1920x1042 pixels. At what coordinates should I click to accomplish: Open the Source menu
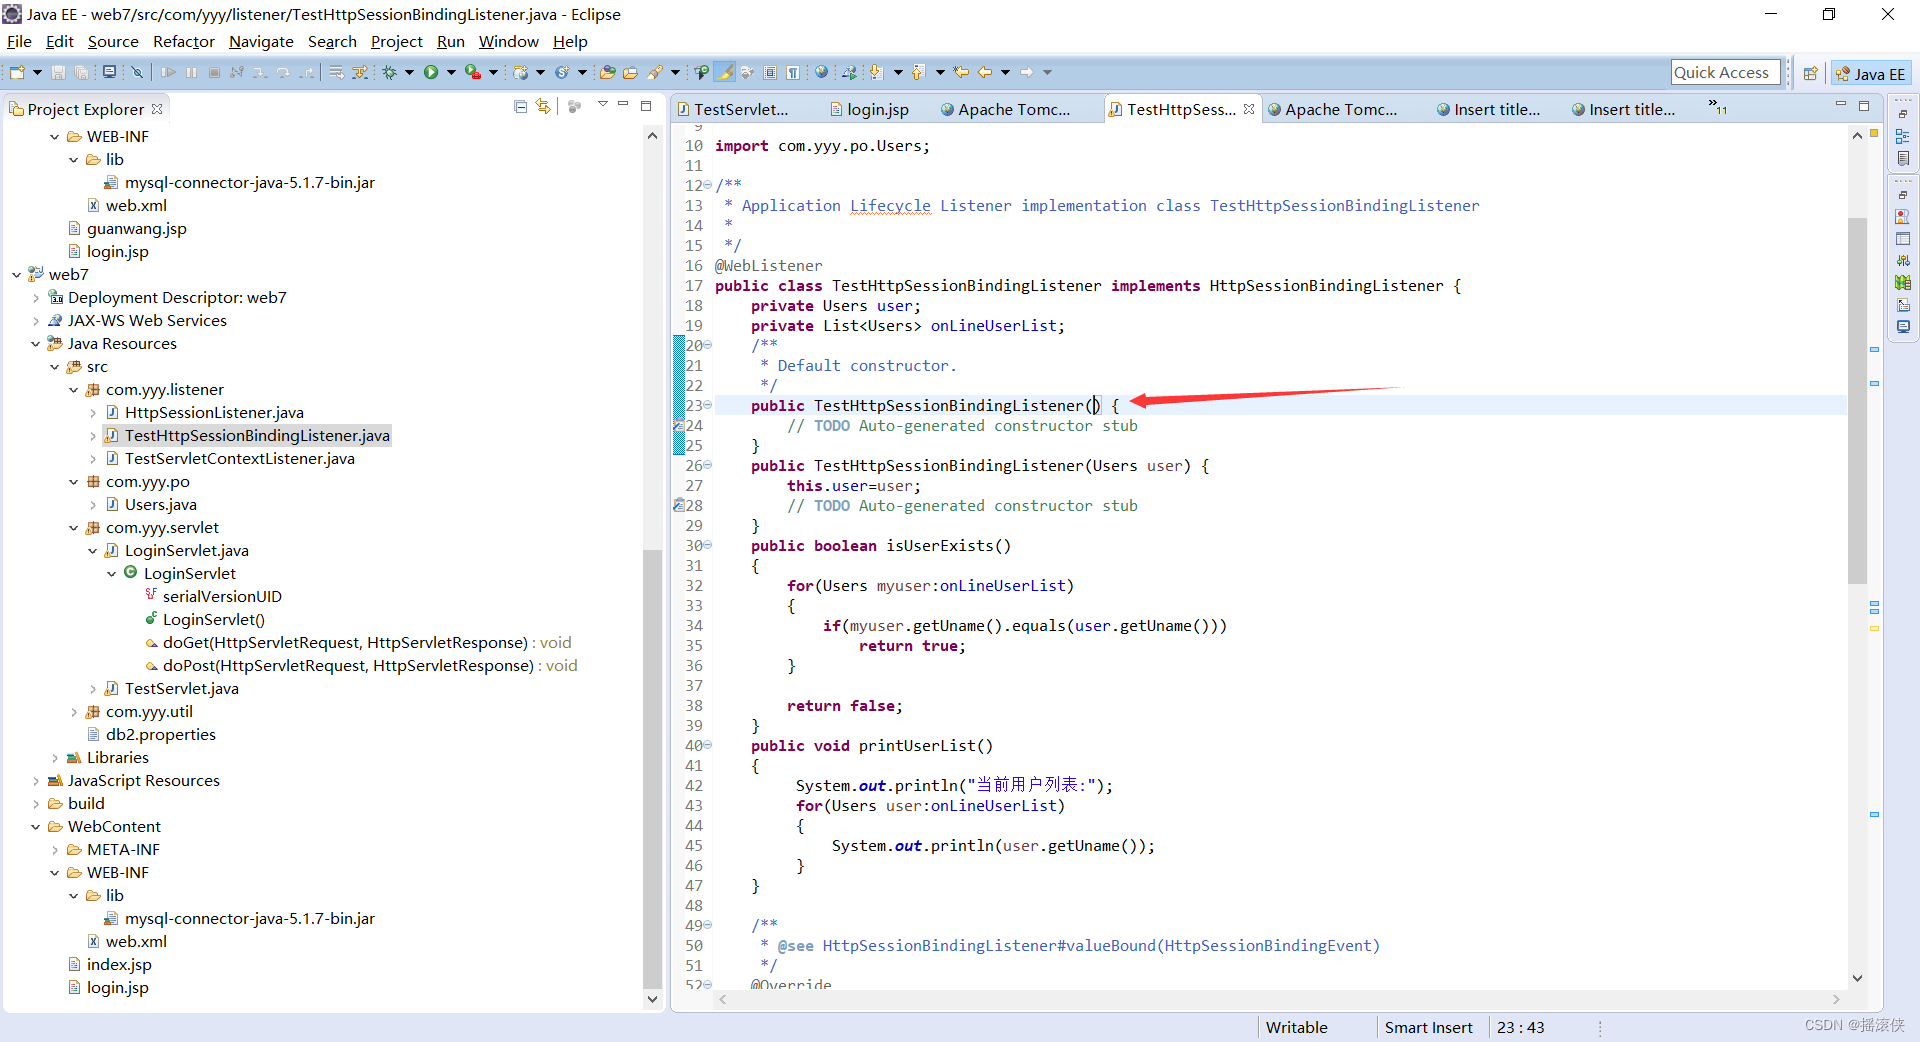click(113, 42)
